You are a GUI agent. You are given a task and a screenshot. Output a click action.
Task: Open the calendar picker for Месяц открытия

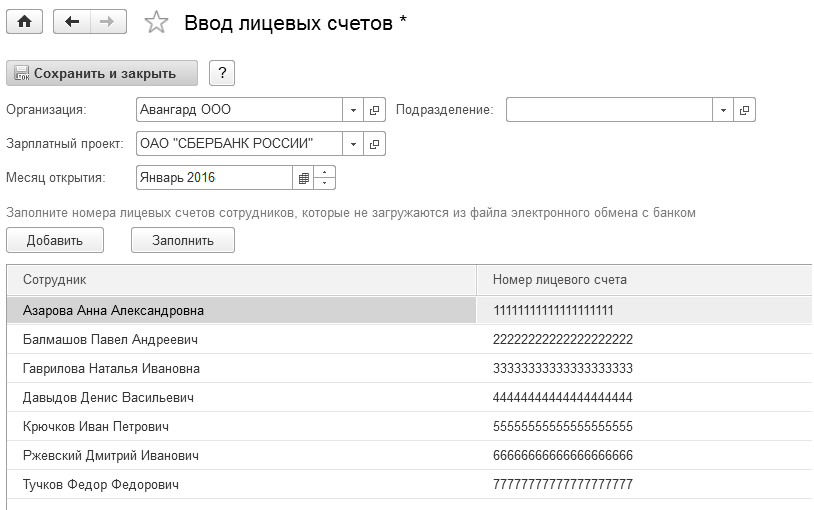tap(304, 178)
